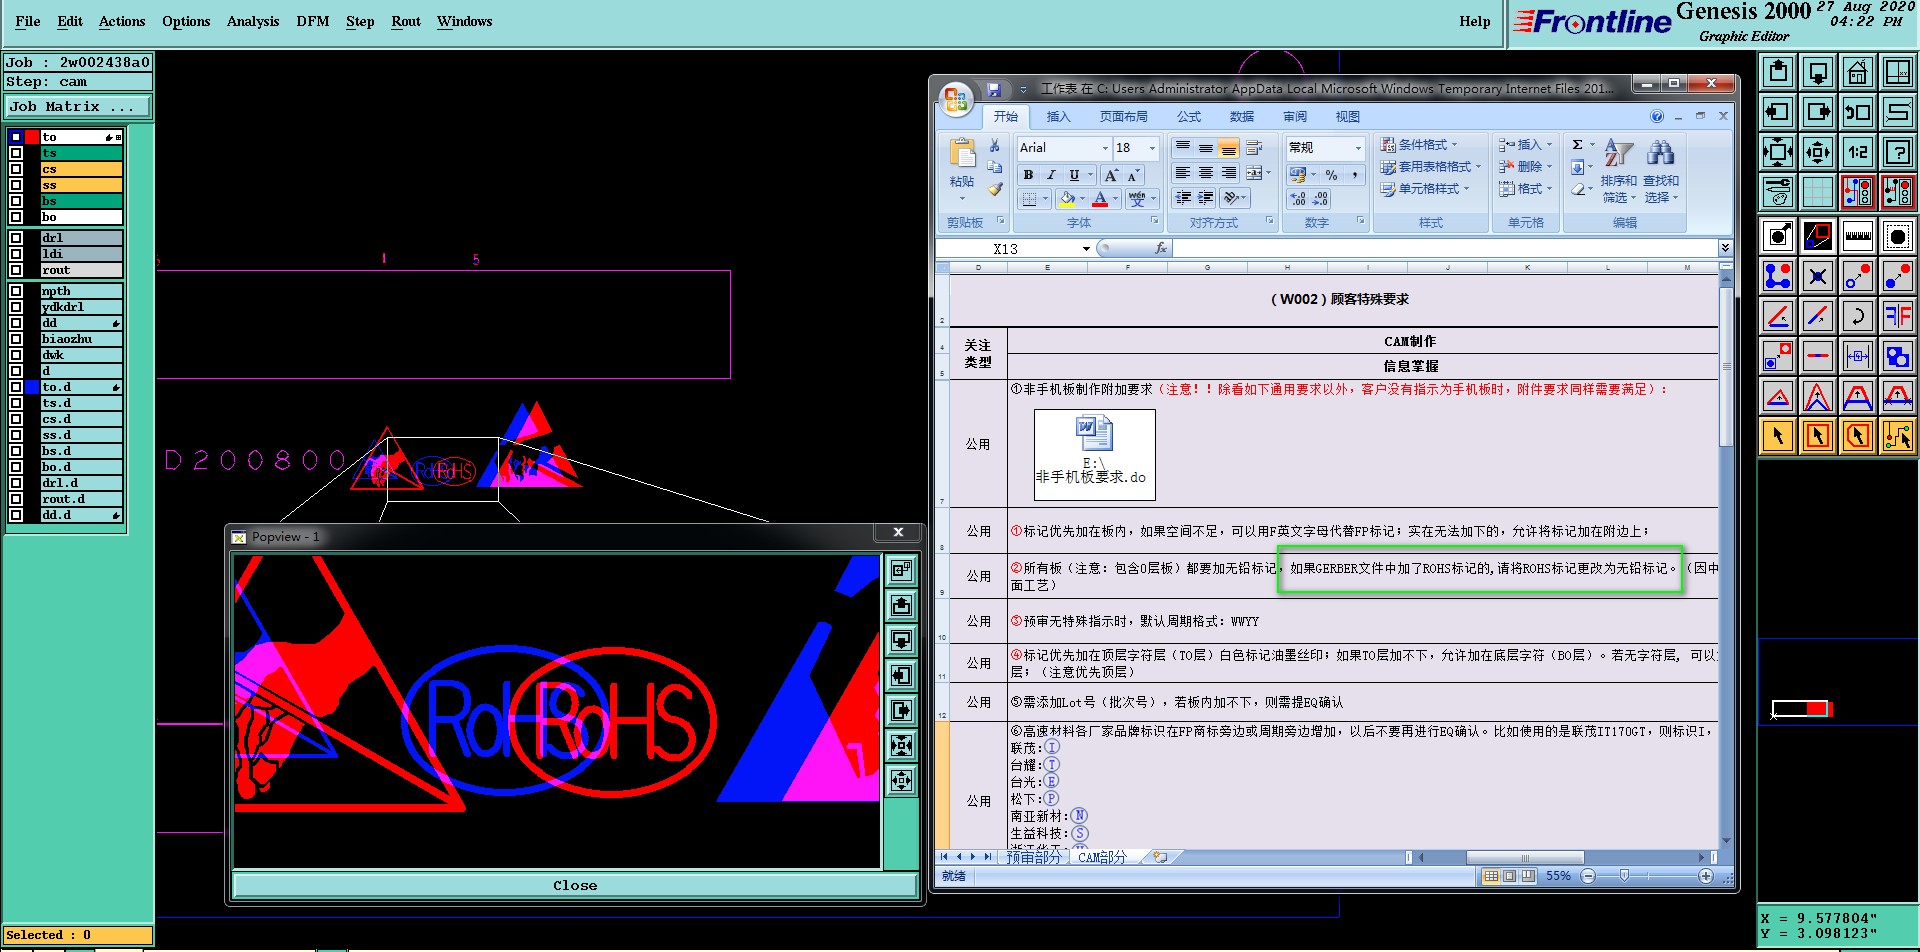Click the red font color A
Viewport: 1920px width, 952px height.
click(1100, 199)
